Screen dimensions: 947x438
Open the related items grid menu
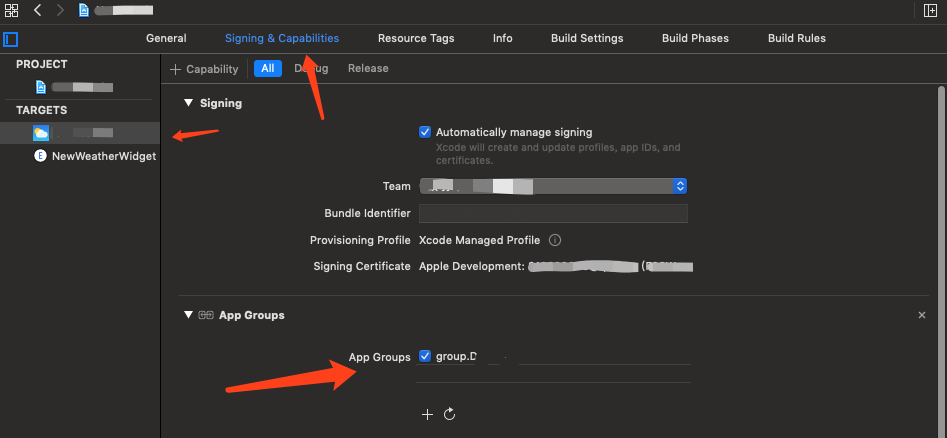(12, 10)
